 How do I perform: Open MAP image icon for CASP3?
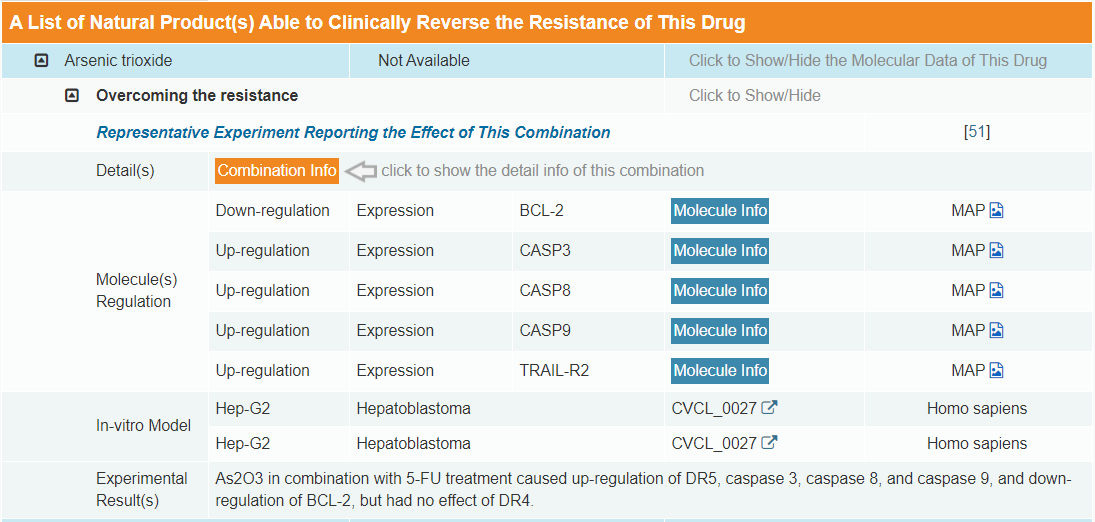pyautogui.click(x=996, y=251)
